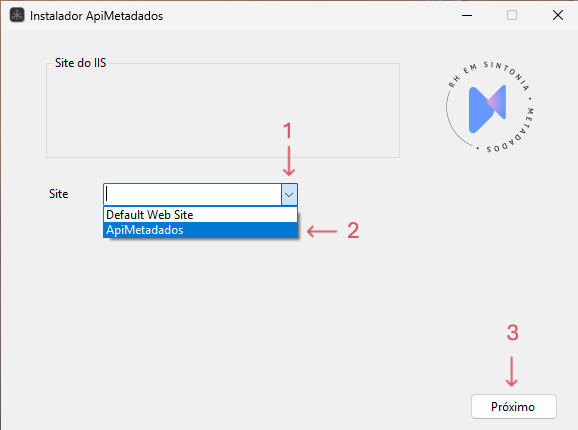
Task: Minimize the Instalador ApiMetadados window
Action: pos(467,15)
